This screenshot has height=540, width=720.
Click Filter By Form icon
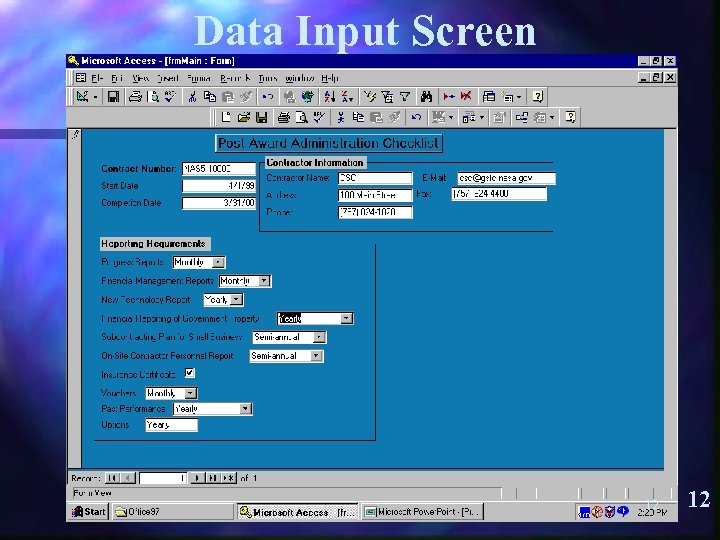pos(387,97)
